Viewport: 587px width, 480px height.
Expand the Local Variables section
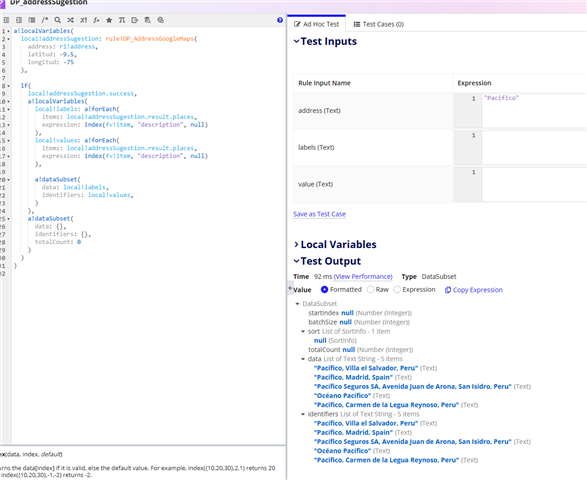[296, 244]
